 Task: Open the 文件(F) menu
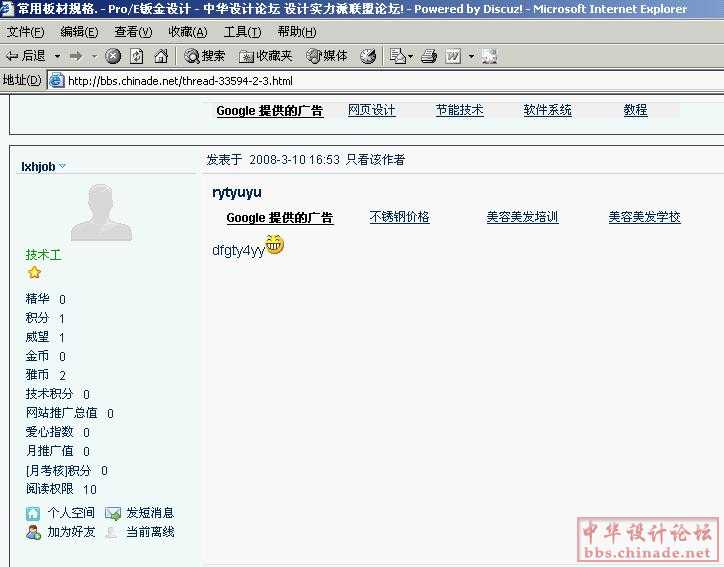pos(25,32)
